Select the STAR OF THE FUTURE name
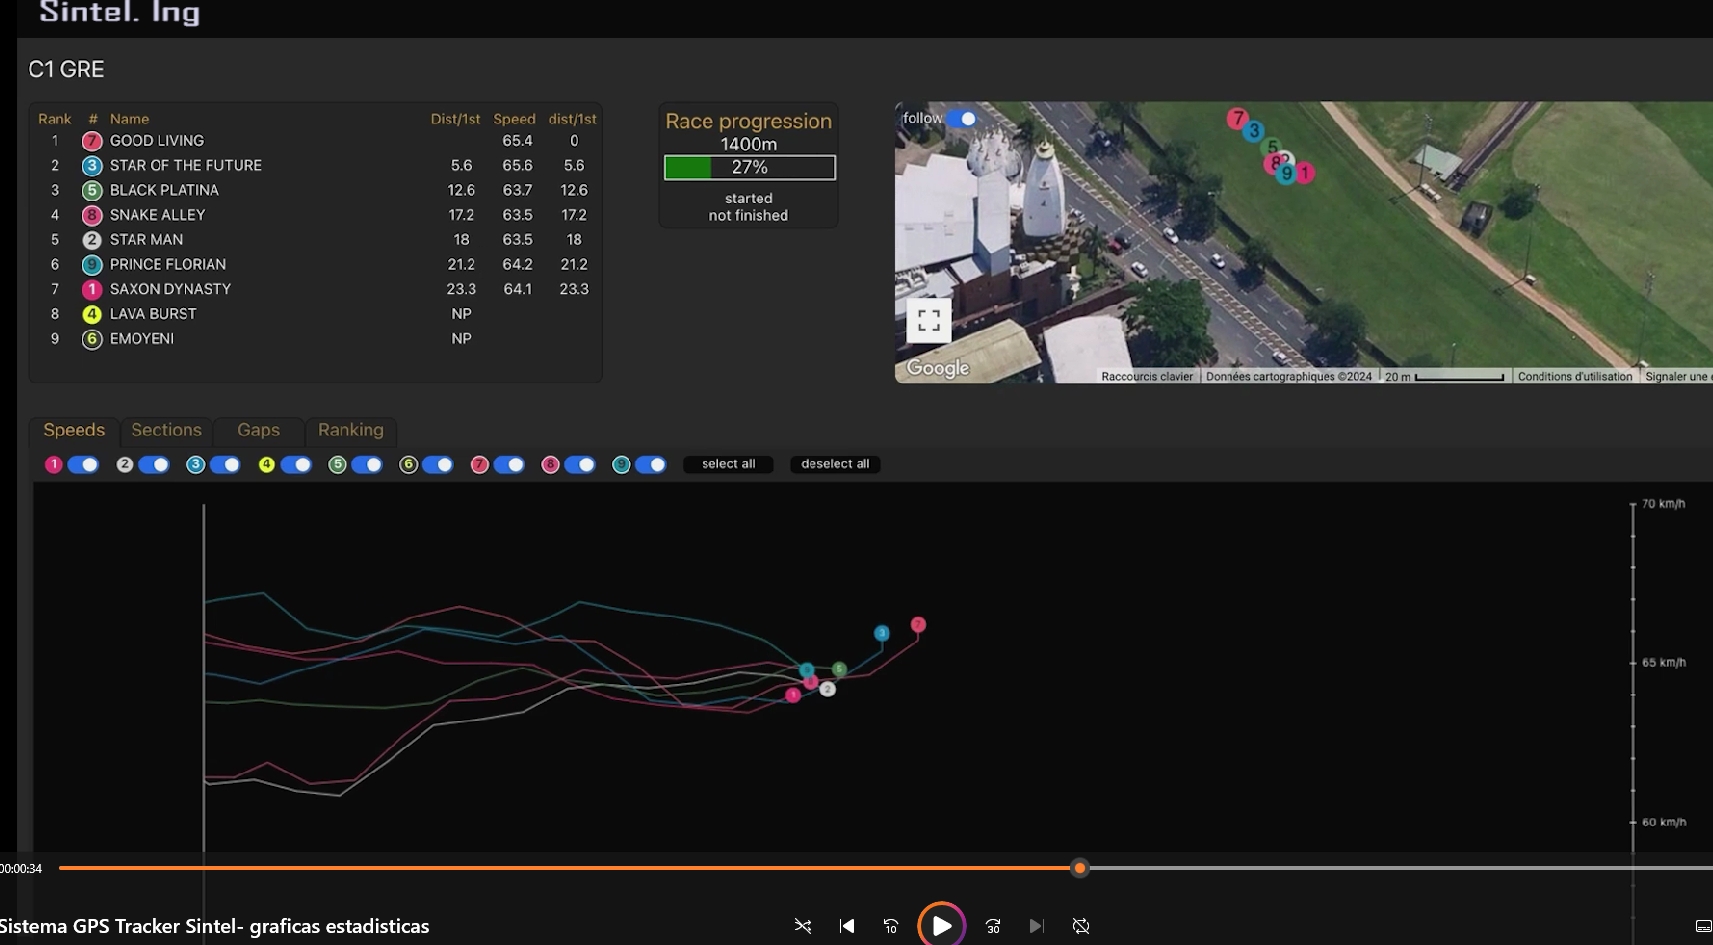 [186, 166]
